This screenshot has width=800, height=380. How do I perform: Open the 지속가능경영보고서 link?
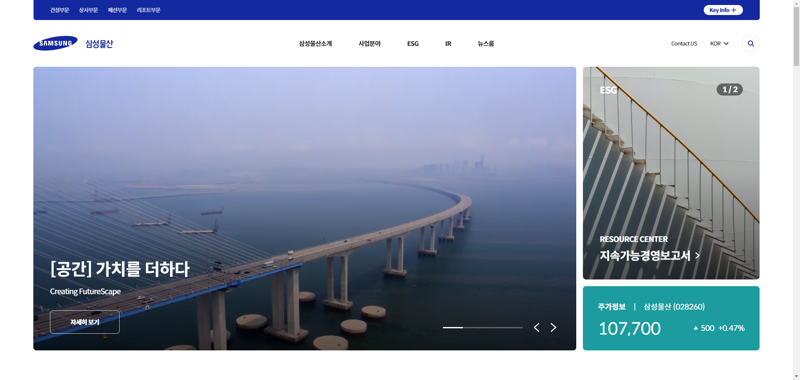[x=649, y=256]
